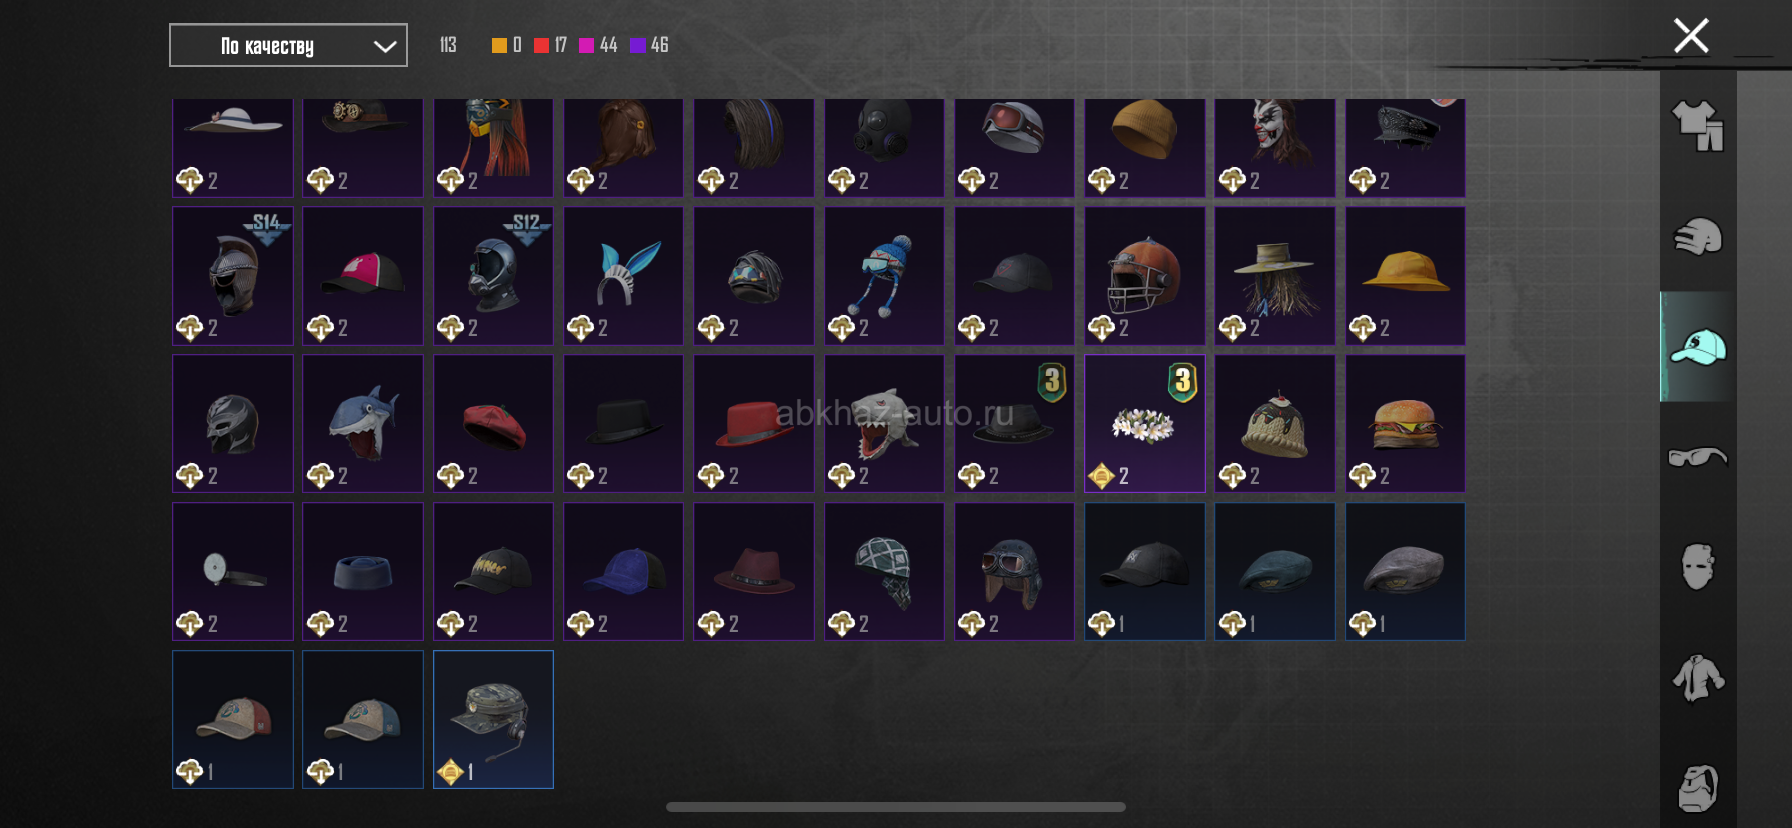Select the white flower crown item
This screenshot has width=1792, height=828.
coord(1145,423)
